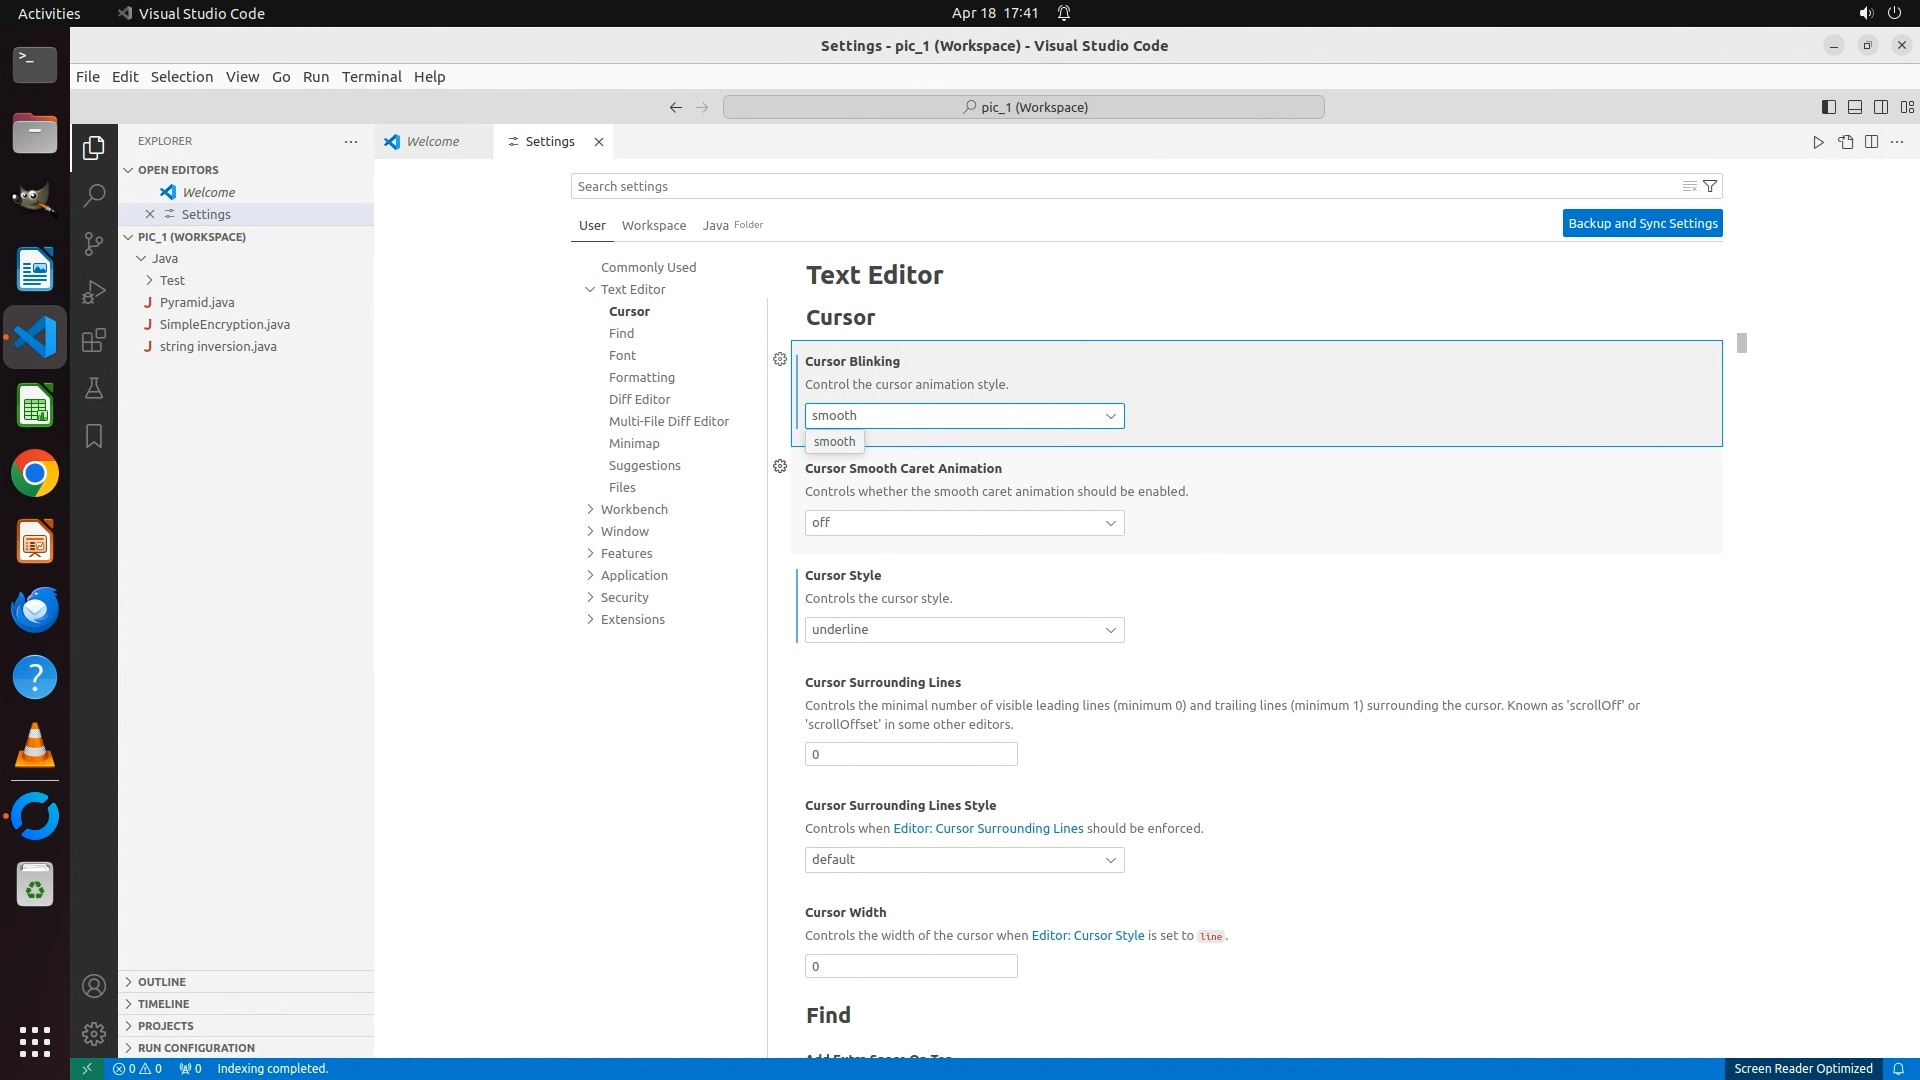Click the settings scrollbar thumb
This screenshot has height=1080, width=1920.
[x=1741, y=343]
